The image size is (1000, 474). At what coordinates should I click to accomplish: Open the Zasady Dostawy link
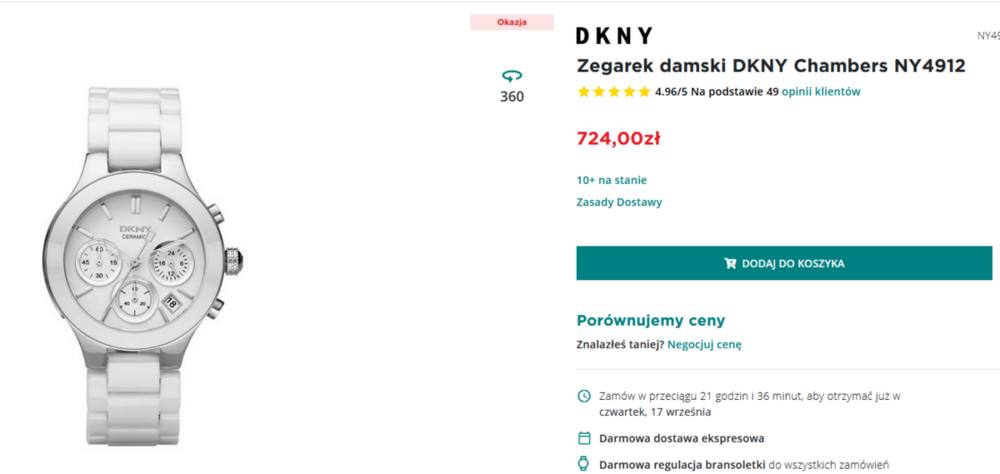coord(619,202)
